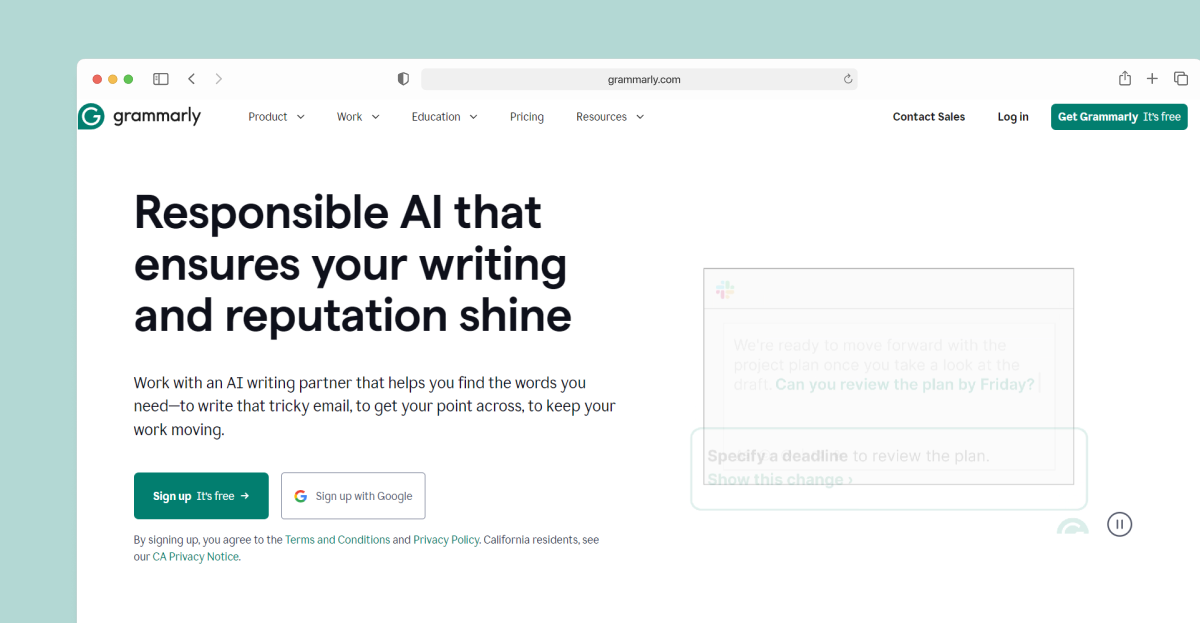Click the Log in link
The width and height of the screenshot is (1200, 623).
tap(1013, 117)
